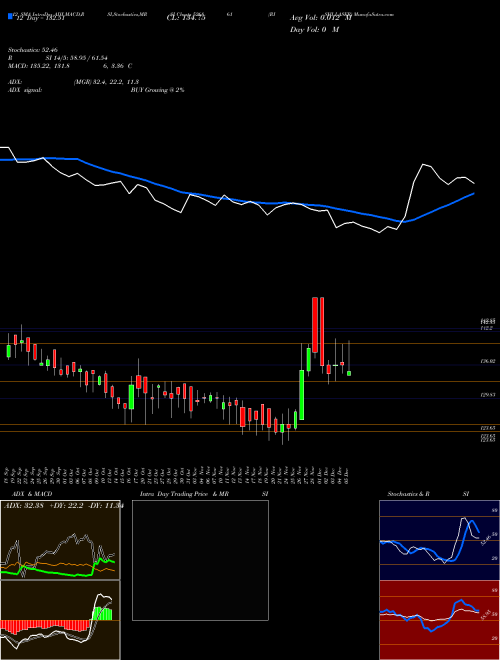Click the white closing price line peak
500x660 pixels.
coord(423,165)
